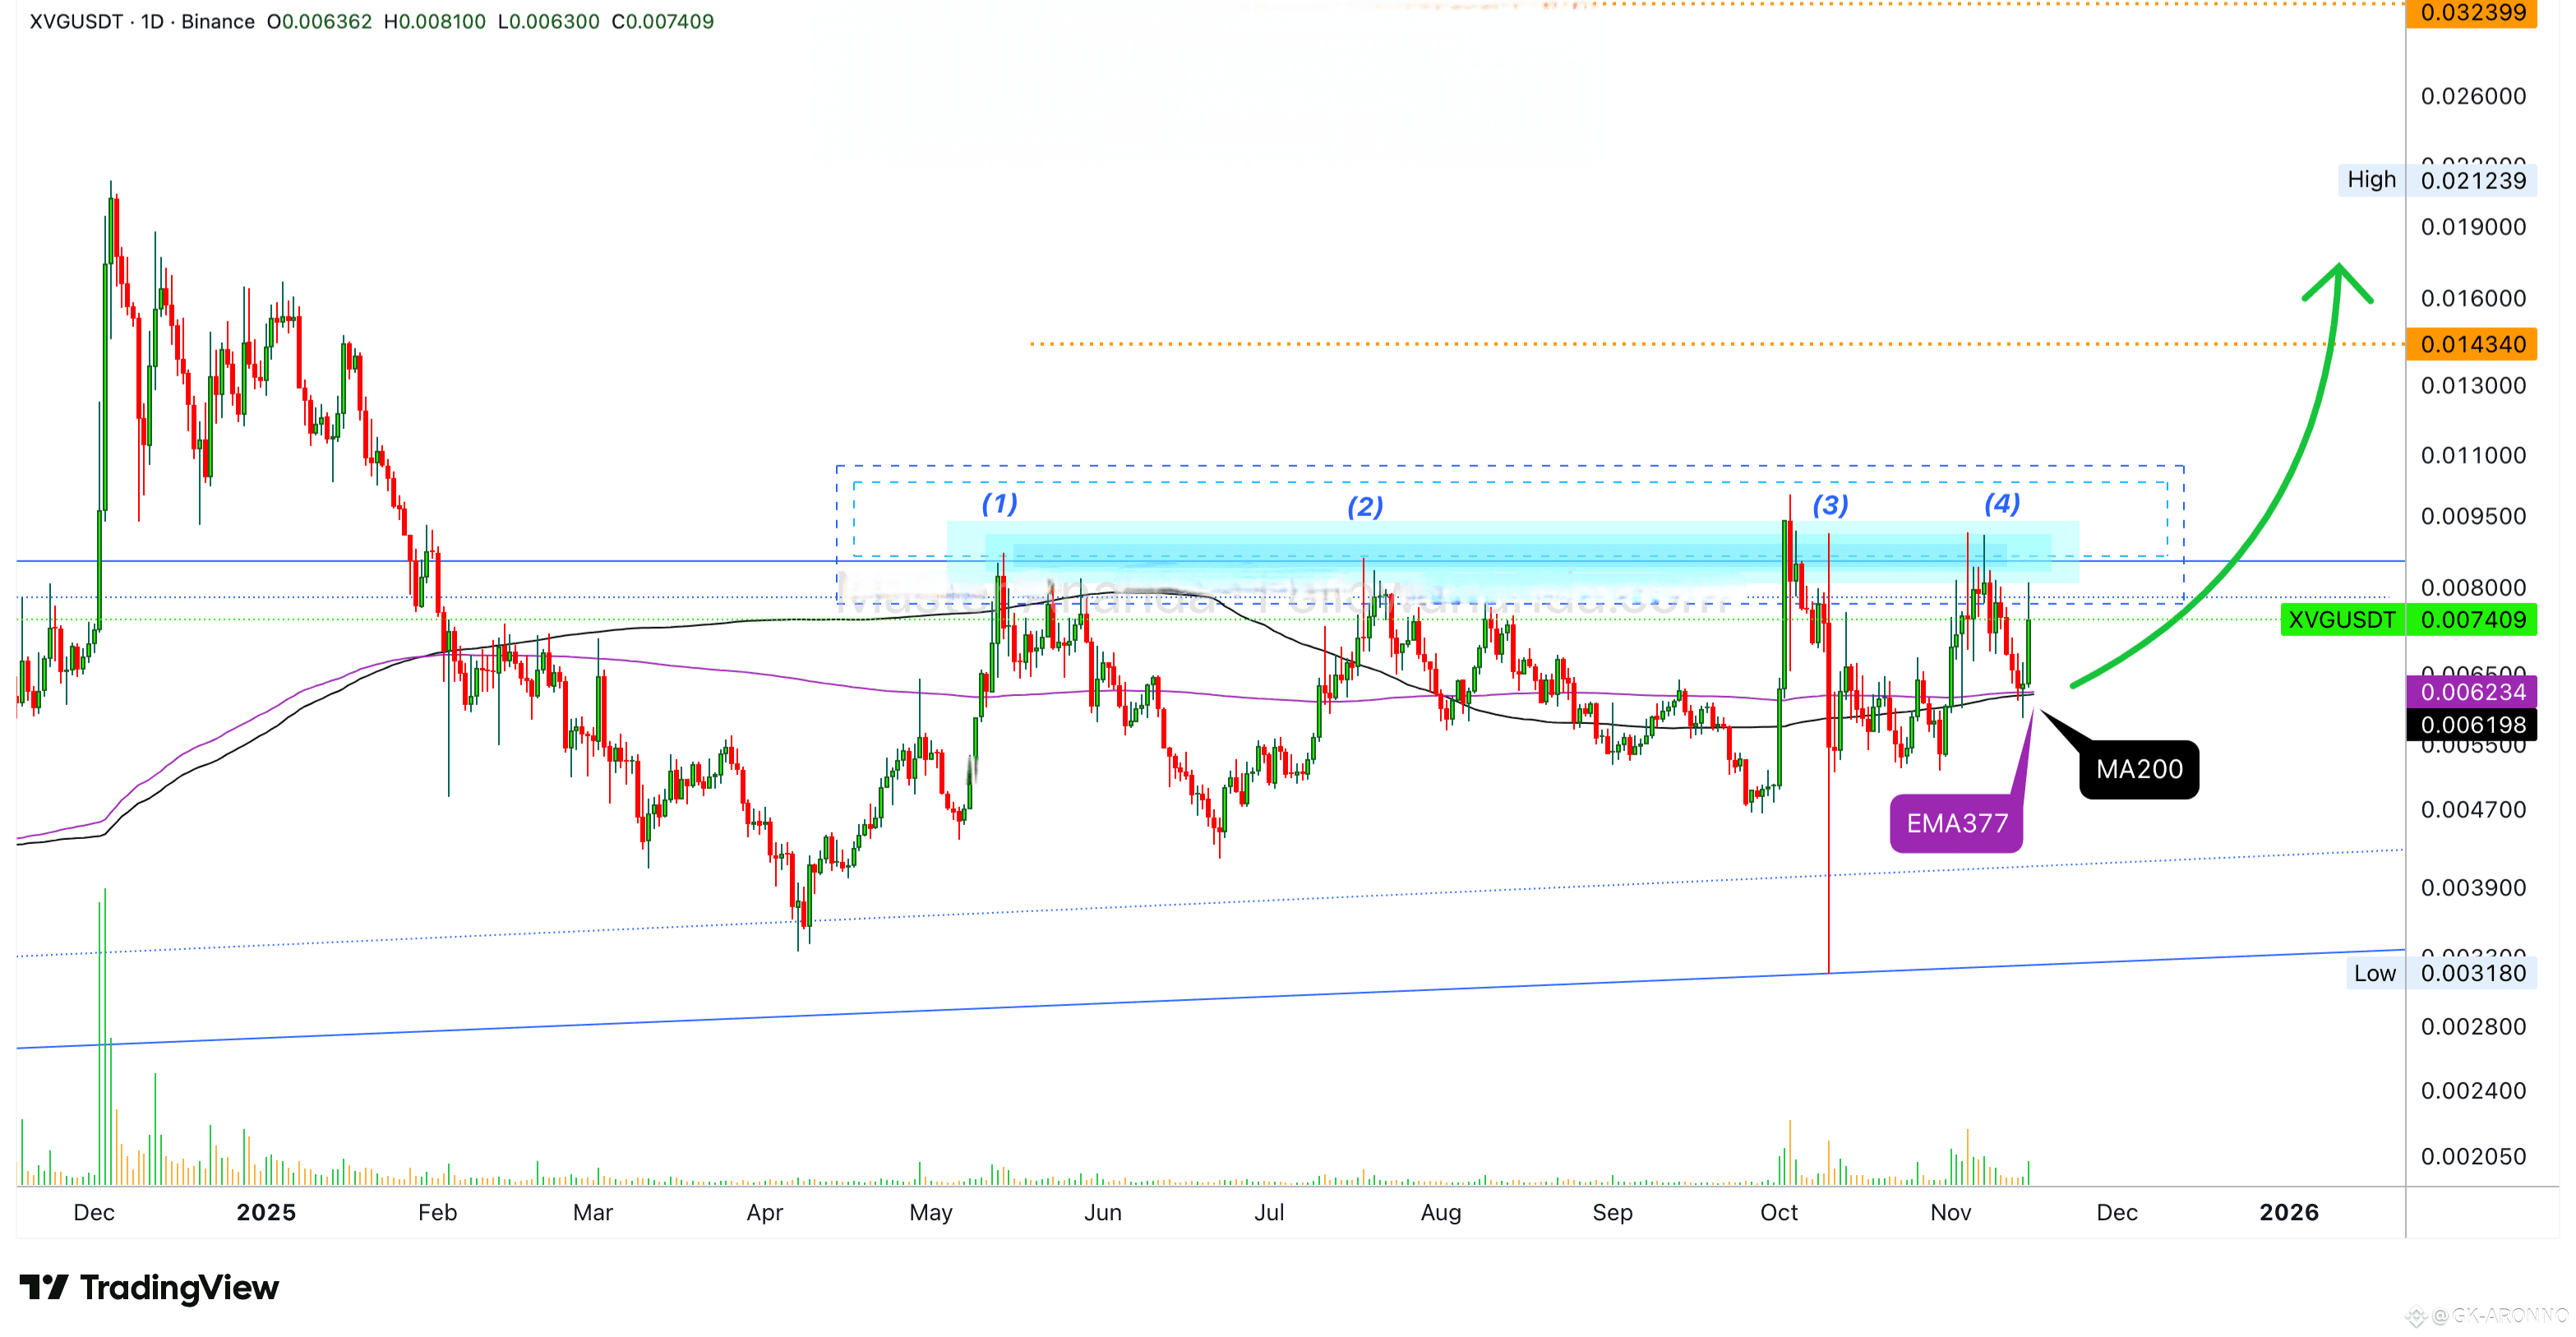
Task: Click the 2025 label on time axis
Action: pos(266,1212)
